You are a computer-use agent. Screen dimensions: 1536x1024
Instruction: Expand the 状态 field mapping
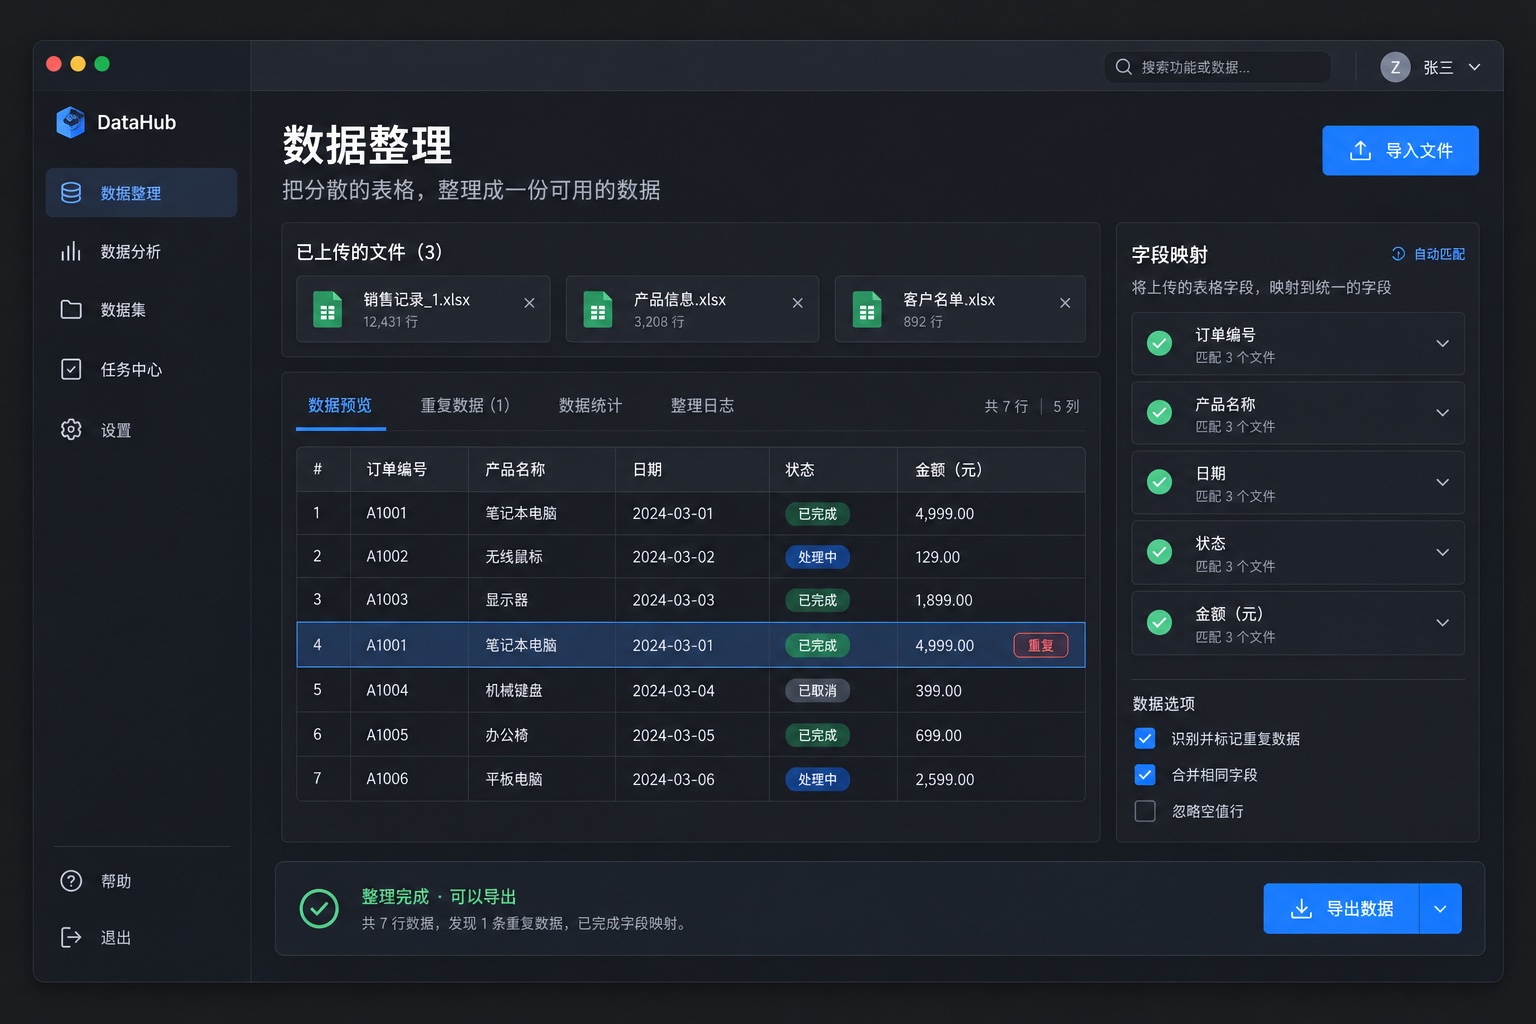(1442, 552)
